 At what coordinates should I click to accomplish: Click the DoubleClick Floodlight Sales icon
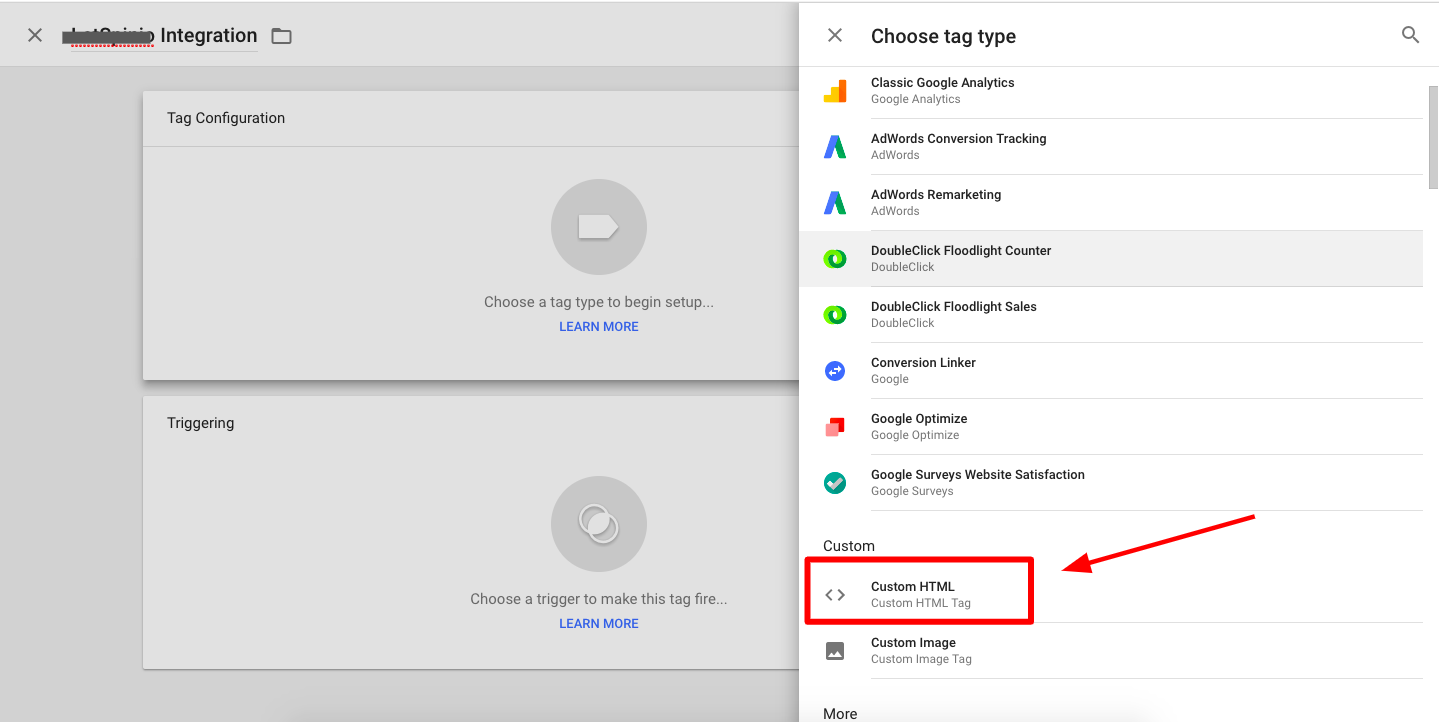click(835, 315)
